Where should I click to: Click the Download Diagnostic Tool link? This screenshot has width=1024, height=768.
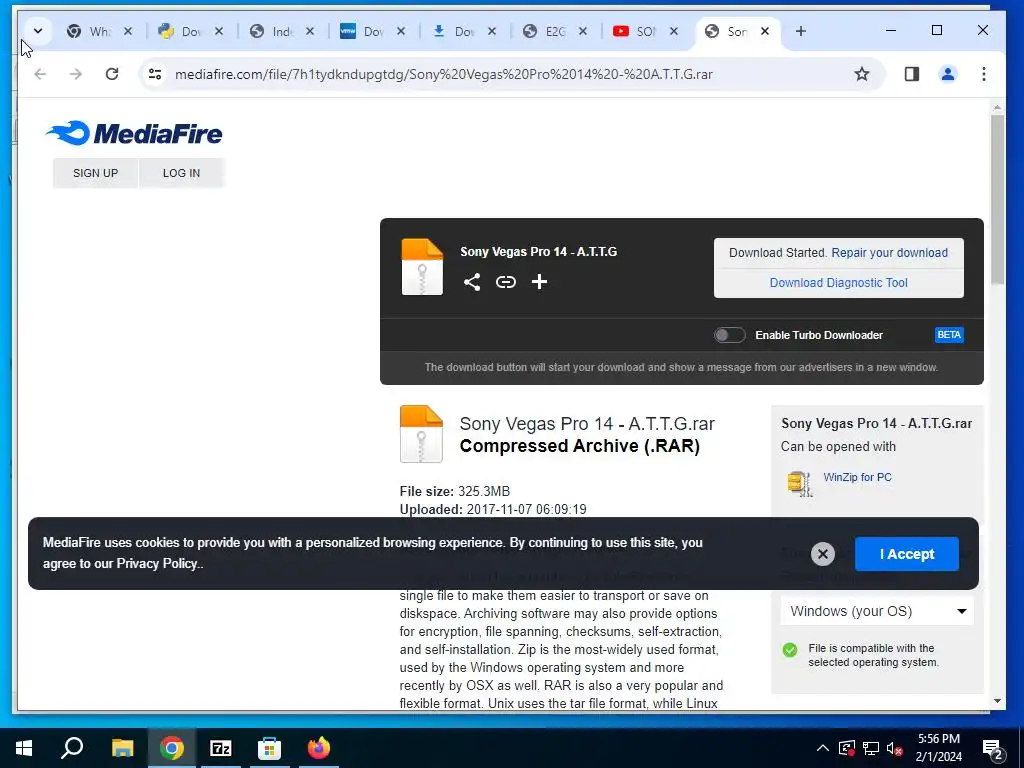pos(839,283)
